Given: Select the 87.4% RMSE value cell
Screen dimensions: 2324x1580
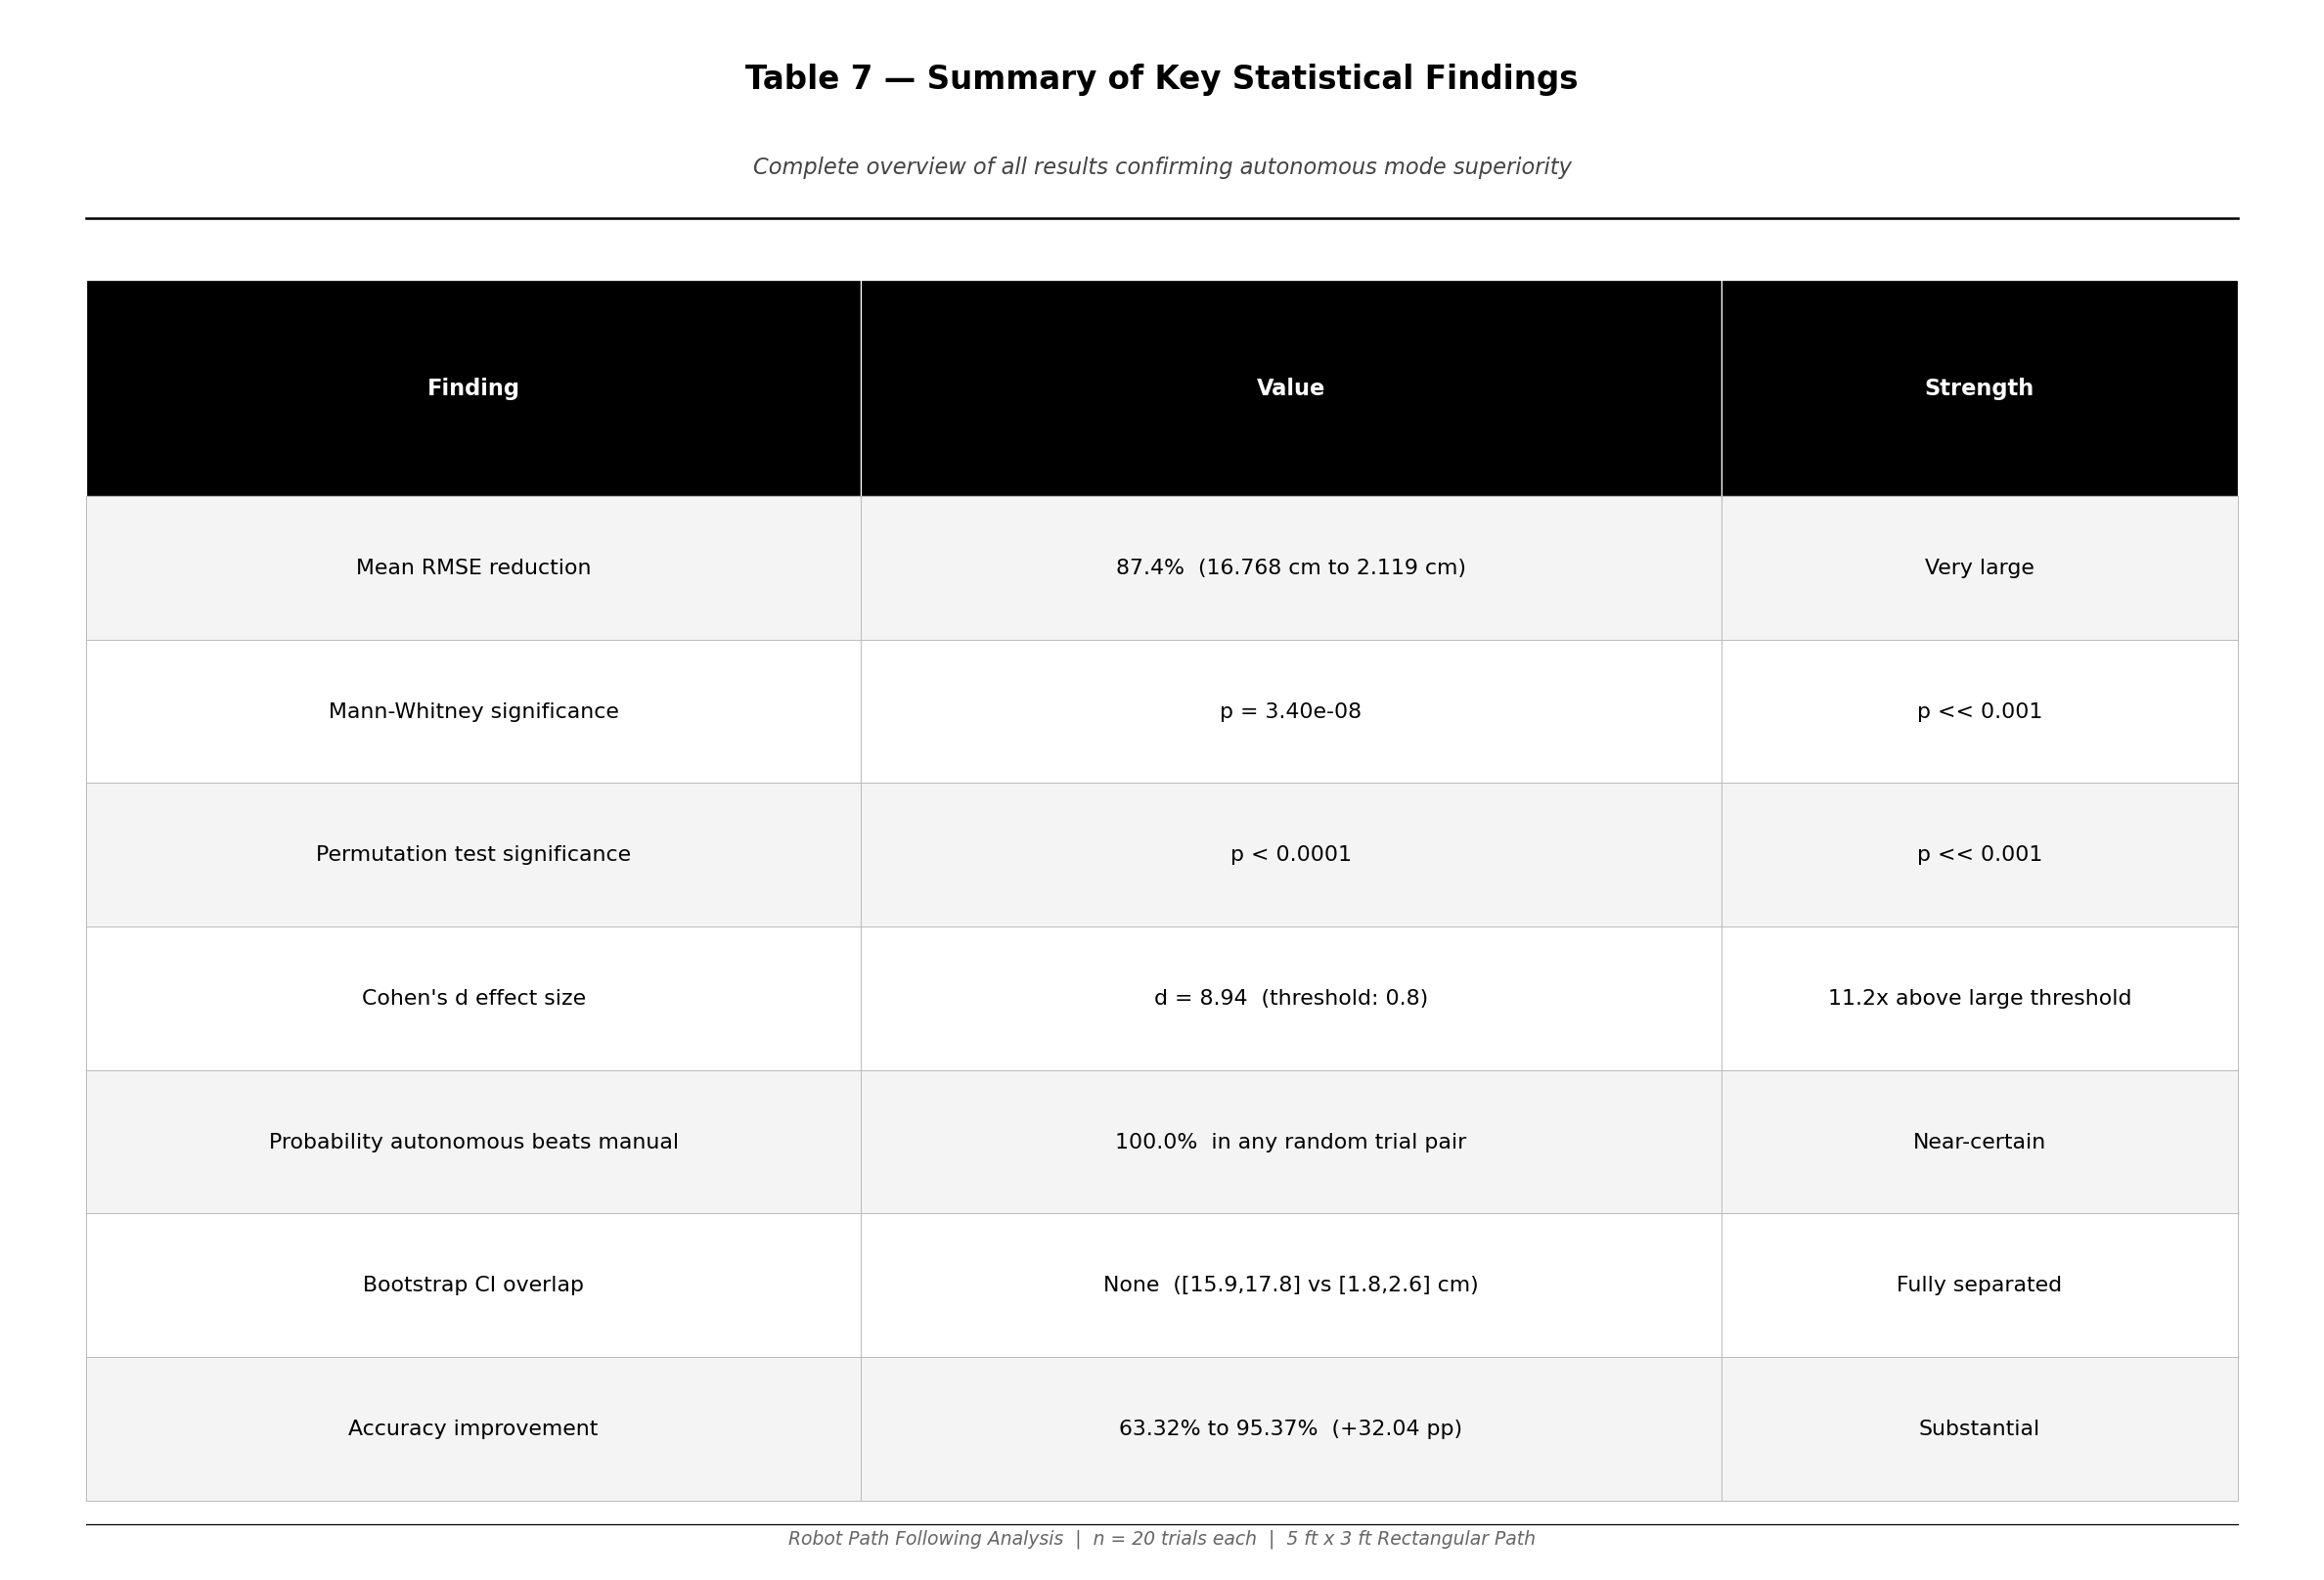Looking at the screenshot, I should click(x=1290, y=568).
